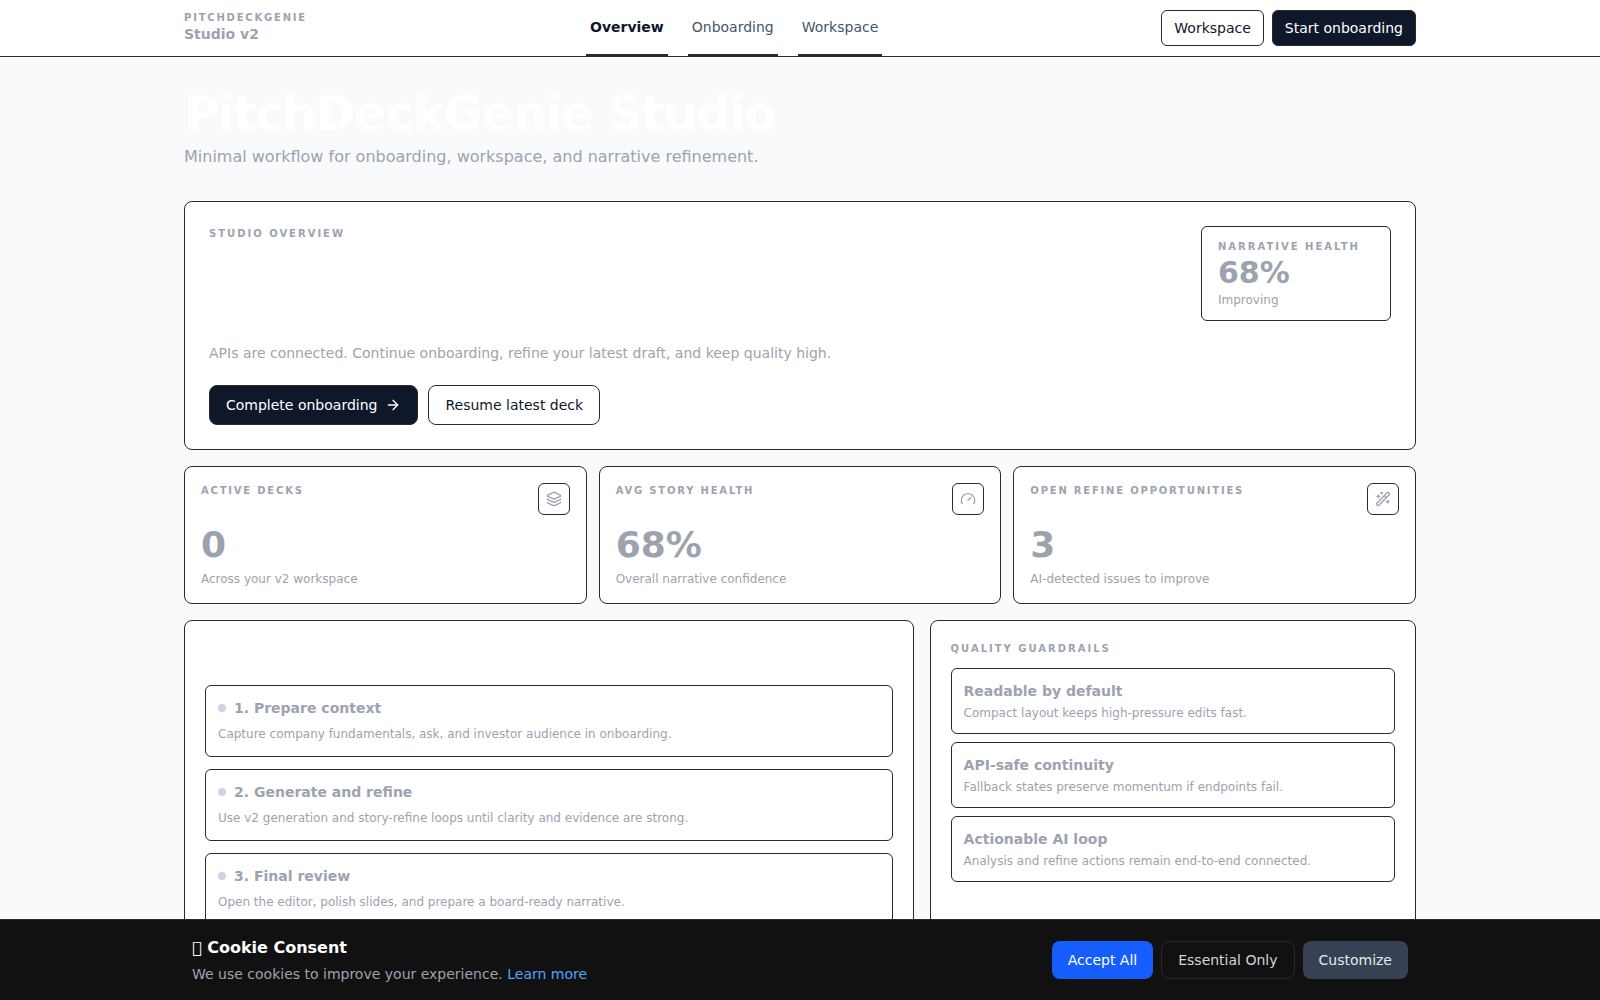Open the Narrative Health 68% card
1600x1000 pixels.
point(1295,273)
